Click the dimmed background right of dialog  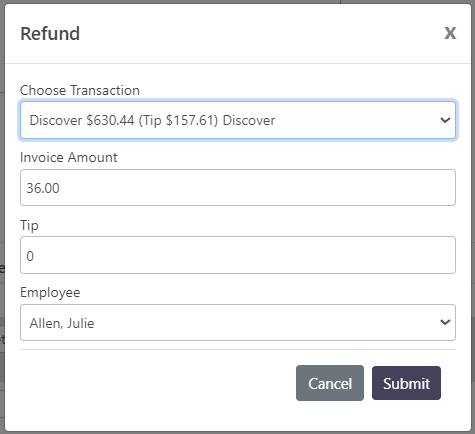click(473, 217)
